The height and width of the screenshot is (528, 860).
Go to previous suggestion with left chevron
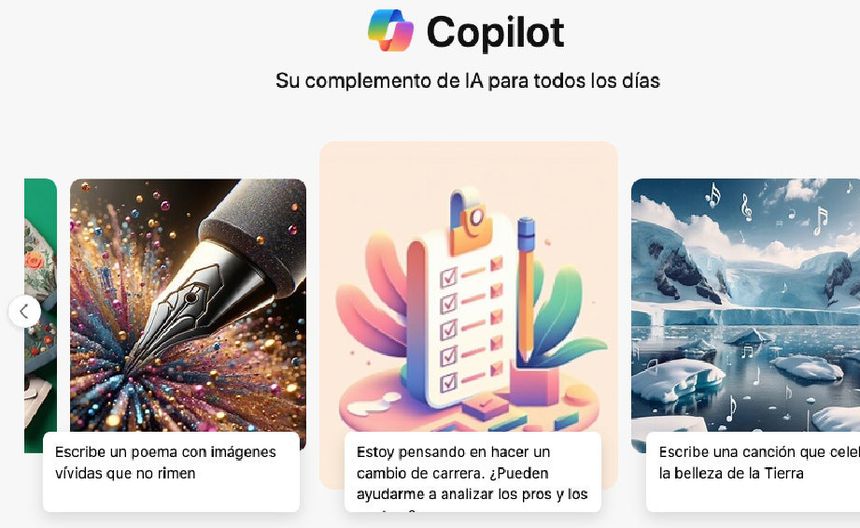25,311
